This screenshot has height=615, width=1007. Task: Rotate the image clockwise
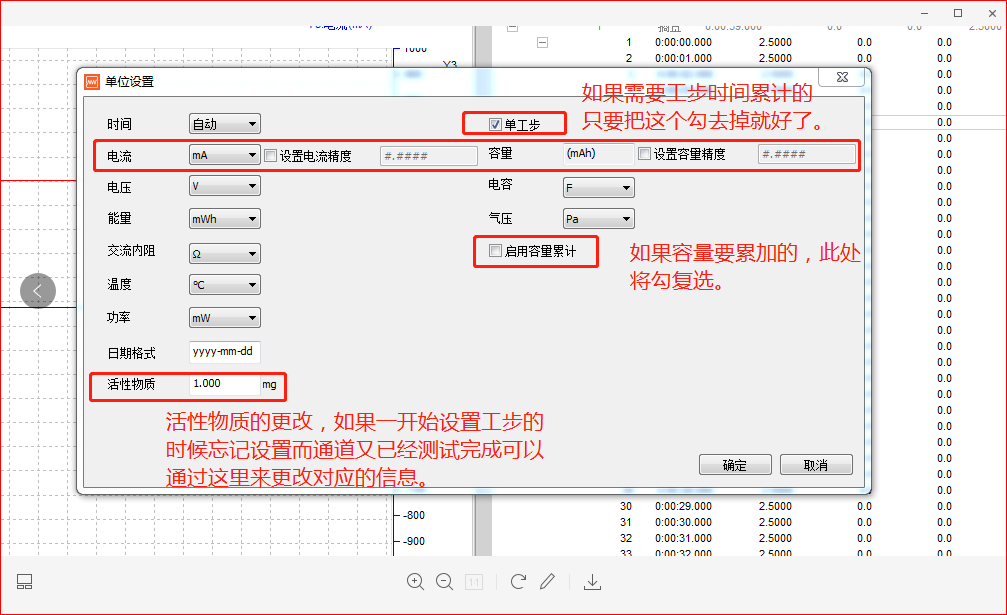coord(518,582)
